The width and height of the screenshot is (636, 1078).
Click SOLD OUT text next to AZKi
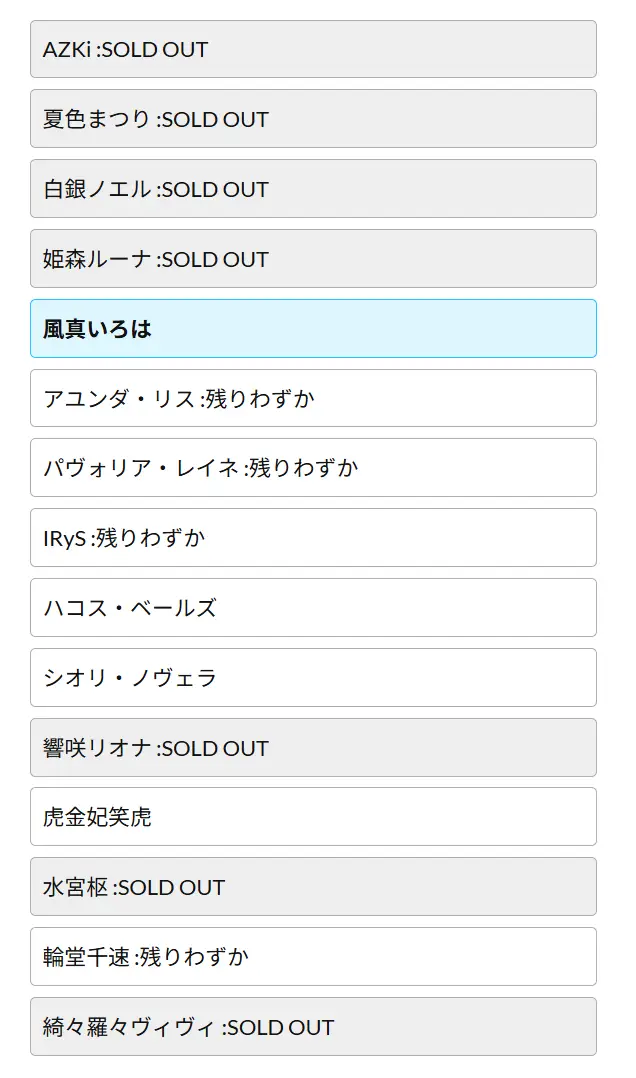pyautogui.click(x=155, y=49)
